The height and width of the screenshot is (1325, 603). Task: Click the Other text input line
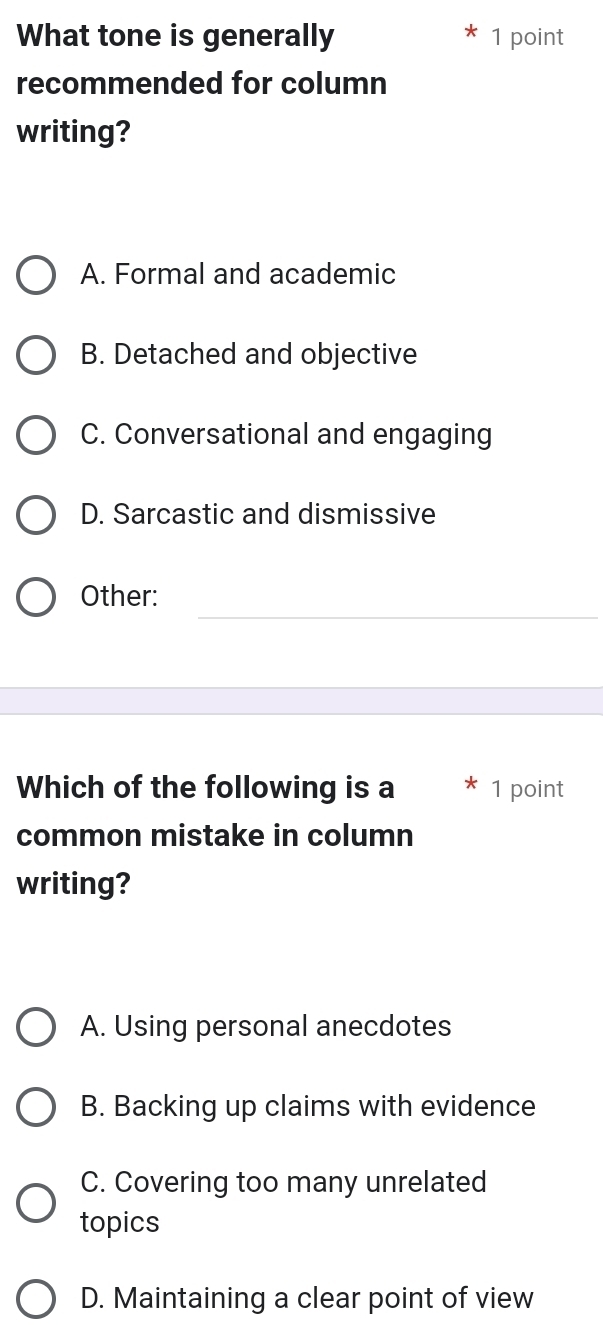398,610
